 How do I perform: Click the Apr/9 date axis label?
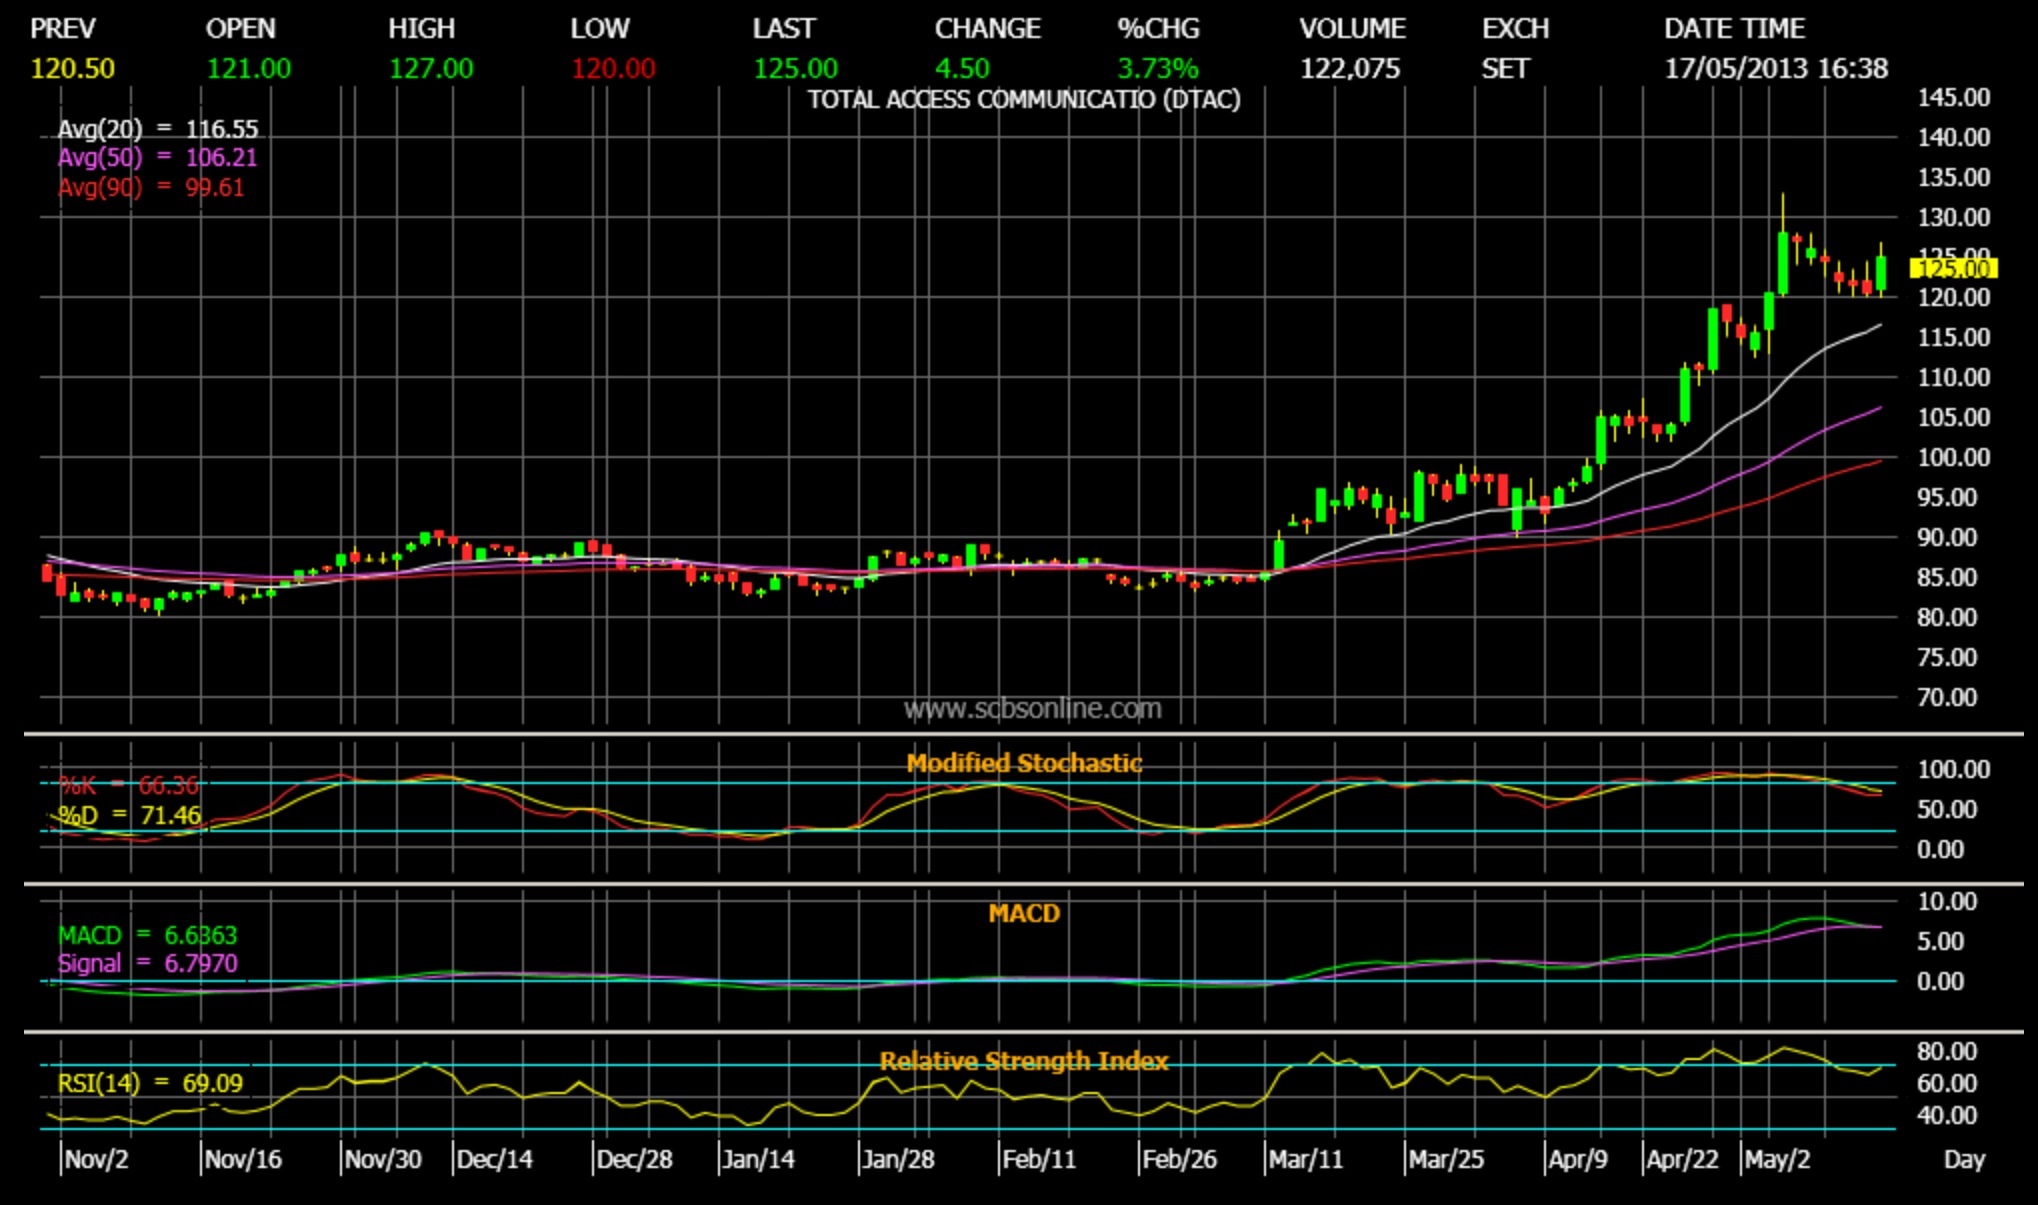1578,1160
